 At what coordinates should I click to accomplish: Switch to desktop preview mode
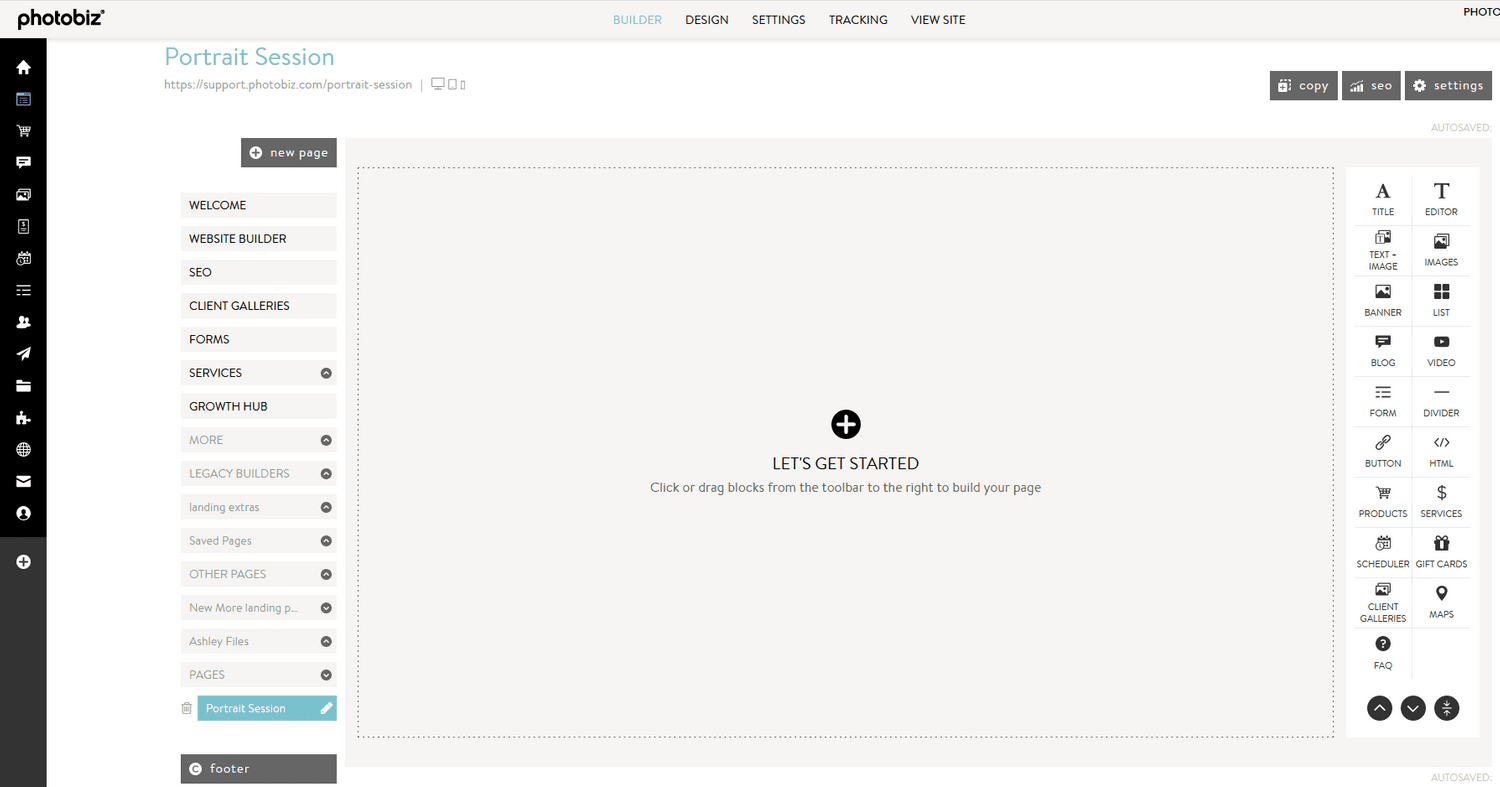(438, 83)
